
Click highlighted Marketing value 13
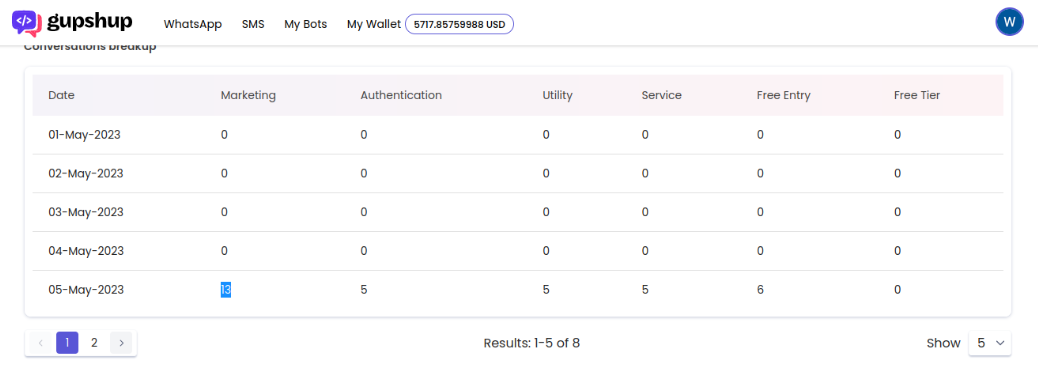click(226, 290)
